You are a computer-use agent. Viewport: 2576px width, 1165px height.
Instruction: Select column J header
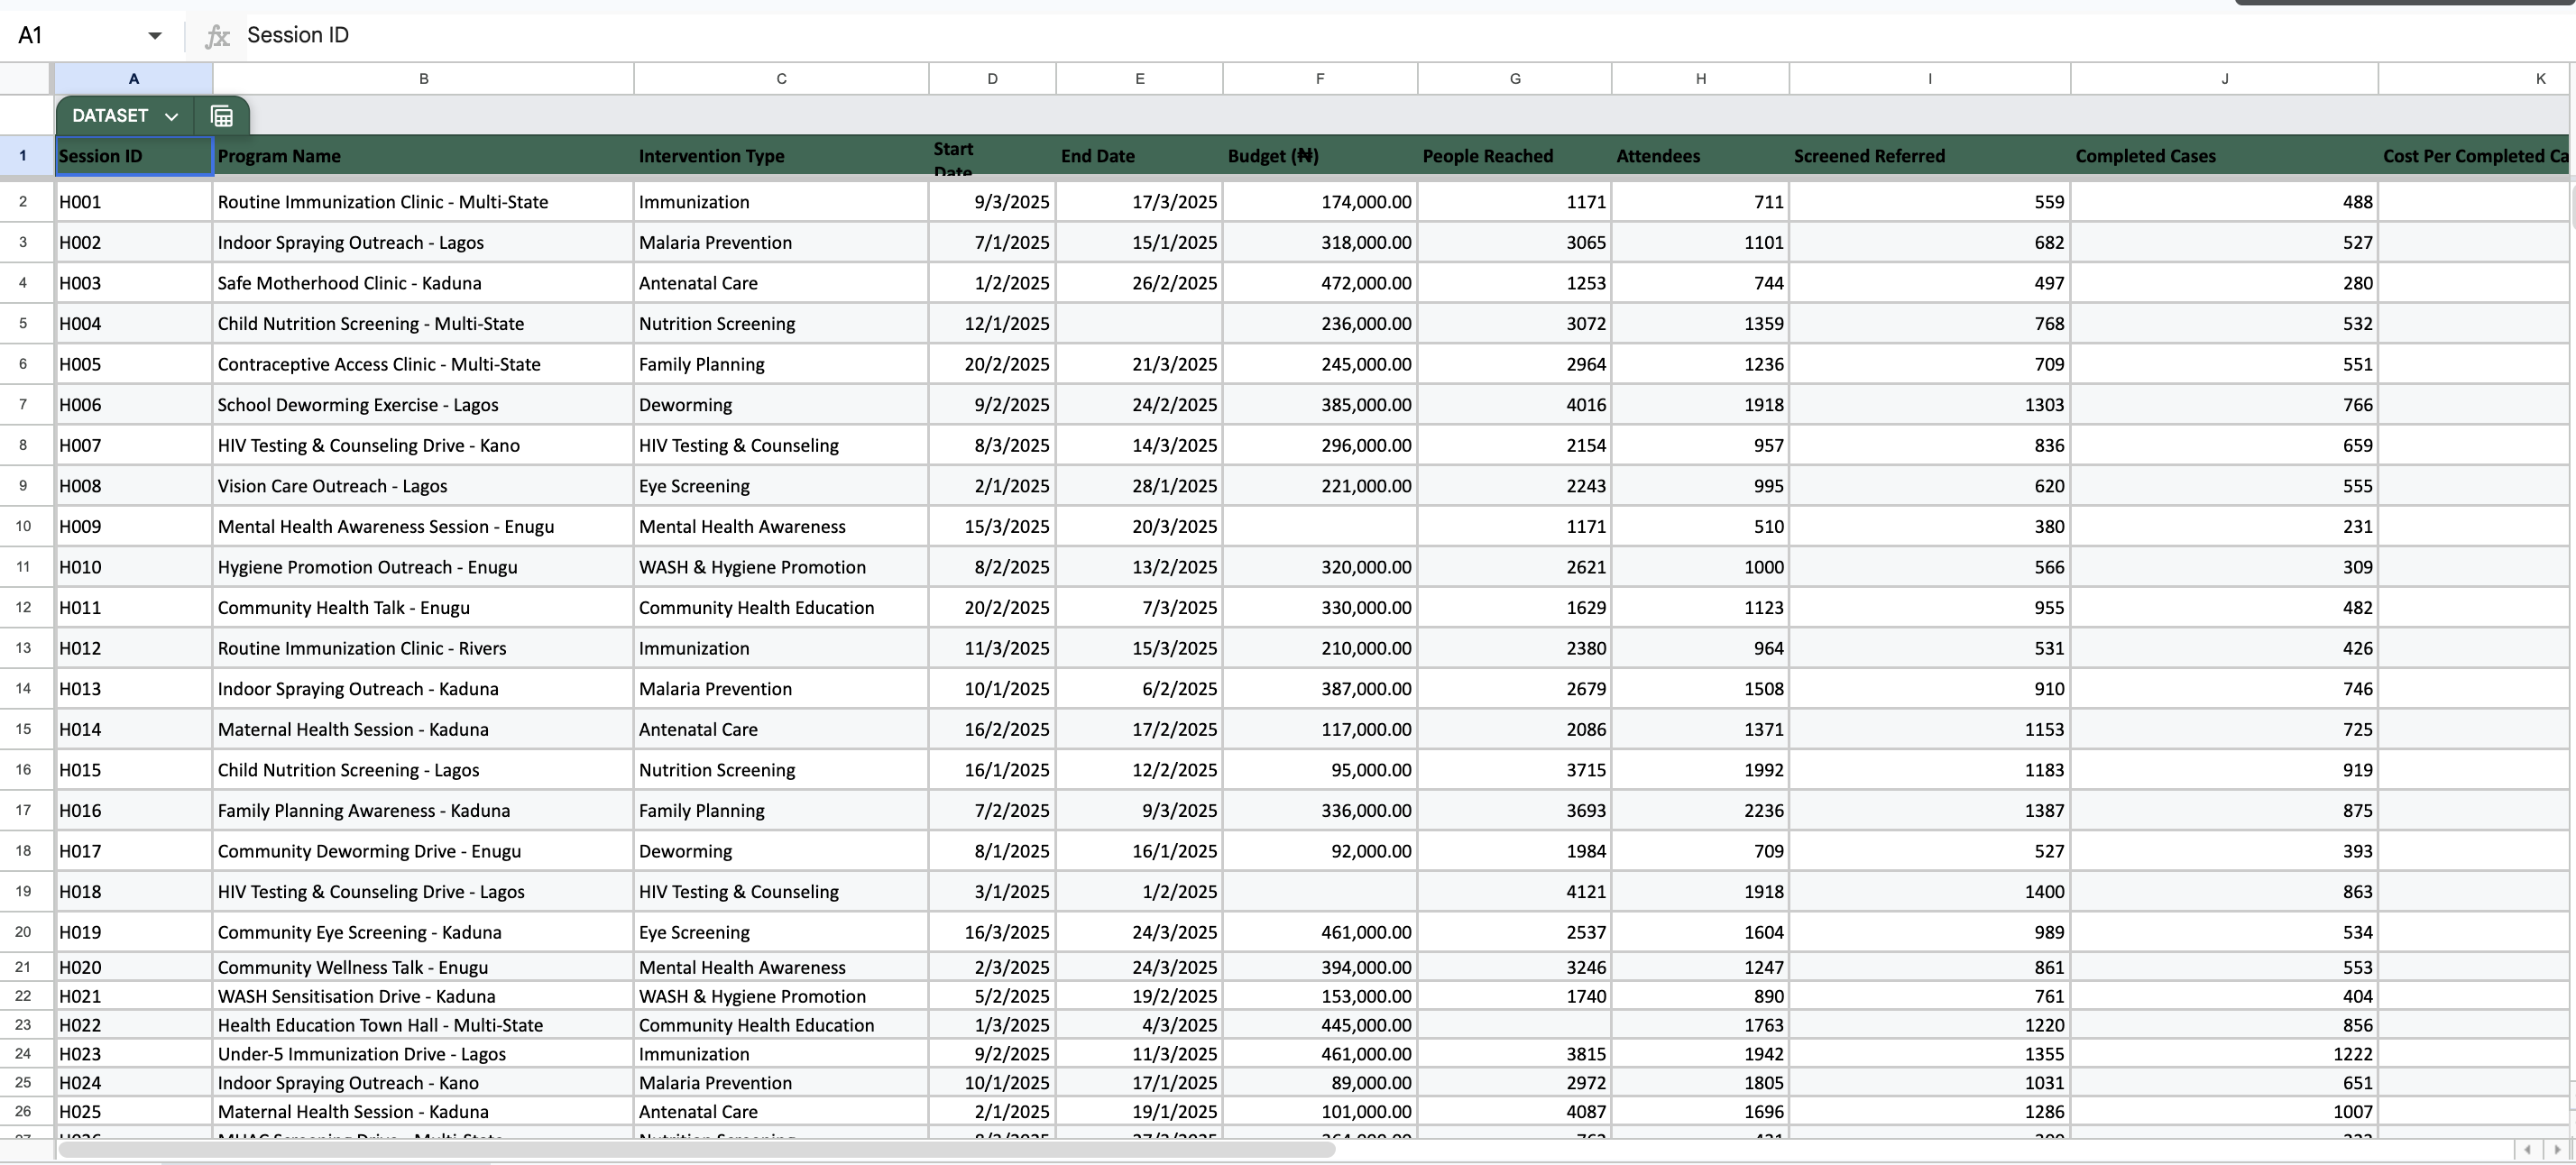2224,79
